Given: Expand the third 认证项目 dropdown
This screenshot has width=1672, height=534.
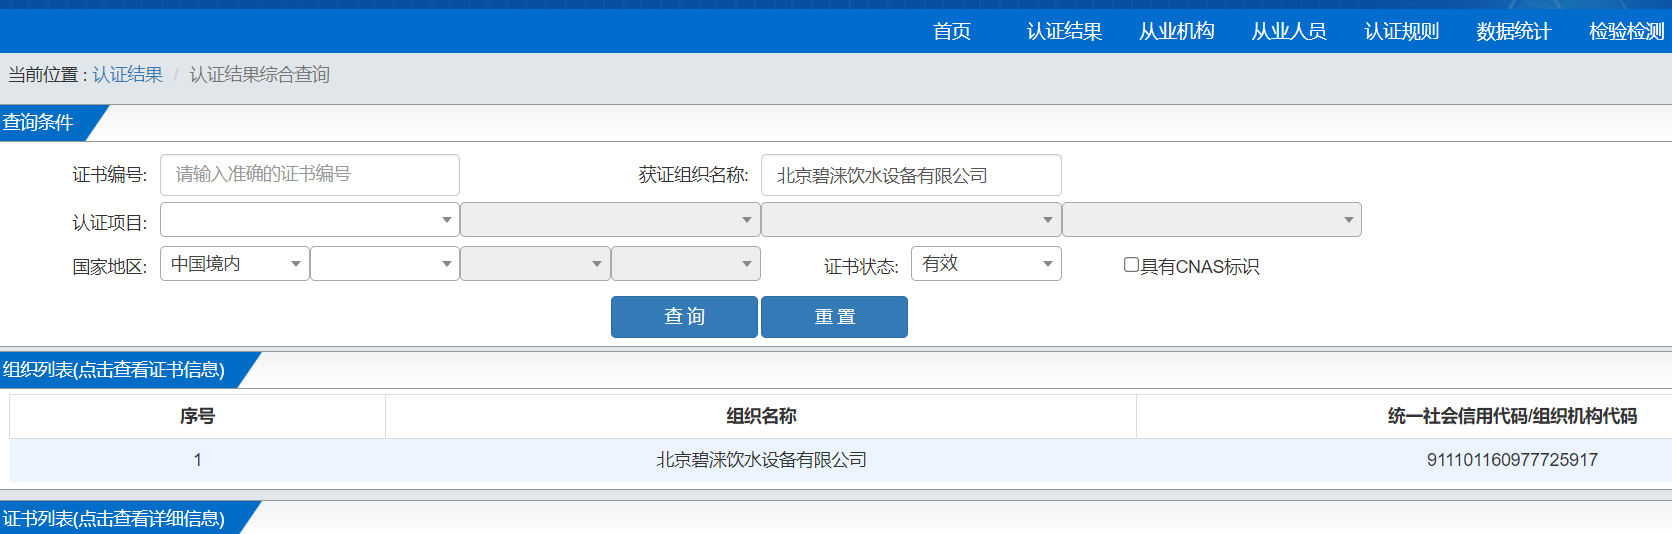Looking at the screenshot, I should coord(911,220).
